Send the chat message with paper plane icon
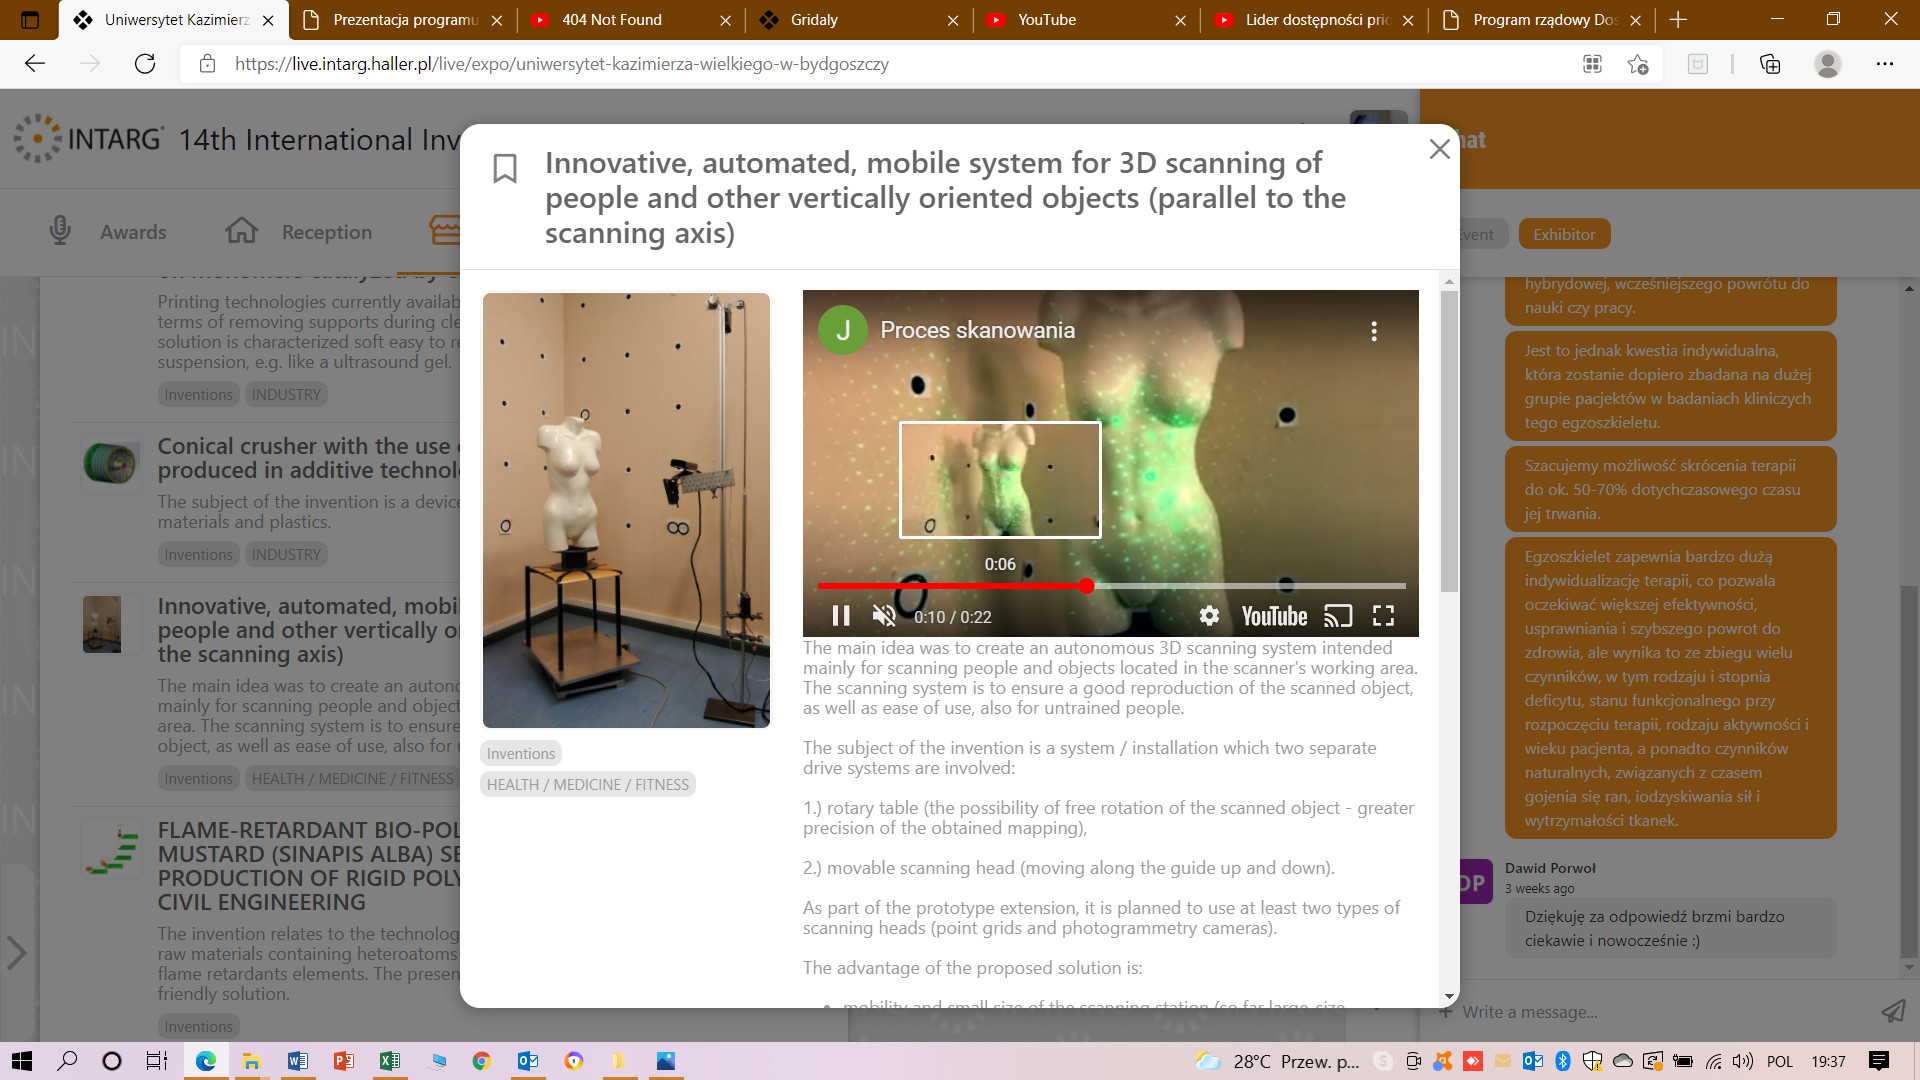Screen dimensions: 1920x1080 (1893, 1011)
